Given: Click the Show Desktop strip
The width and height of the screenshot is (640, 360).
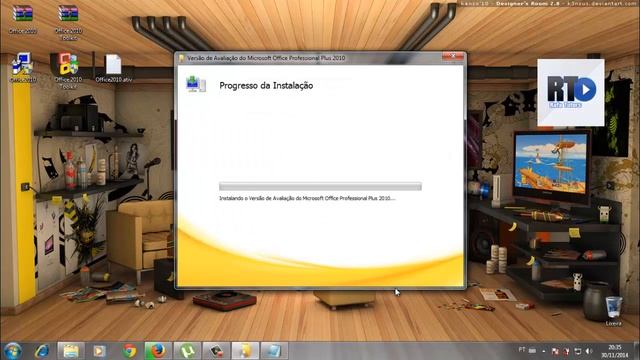Looking at the screenshot, I should [637, 351].
